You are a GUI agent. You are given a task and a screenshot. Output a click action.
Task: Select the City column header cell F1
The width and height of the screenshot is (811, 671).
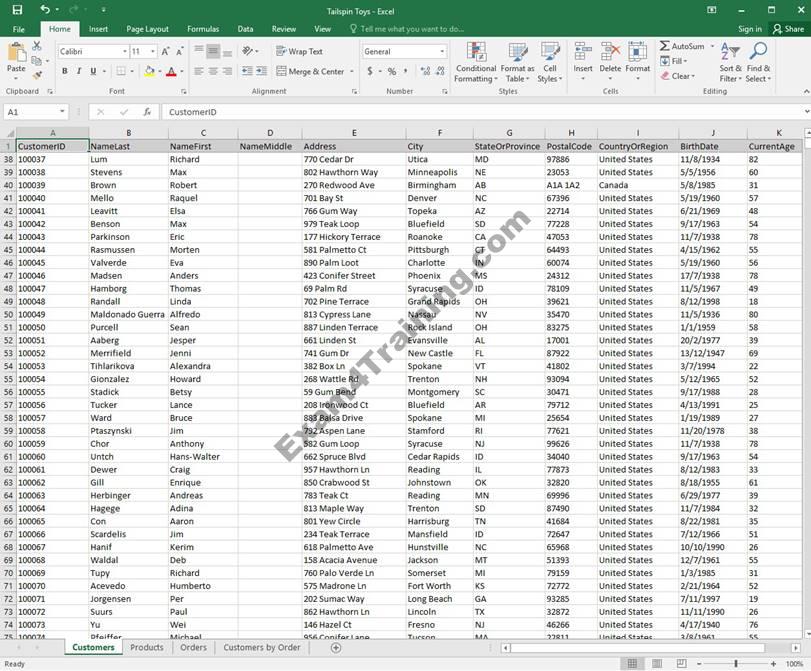[438, 146]
